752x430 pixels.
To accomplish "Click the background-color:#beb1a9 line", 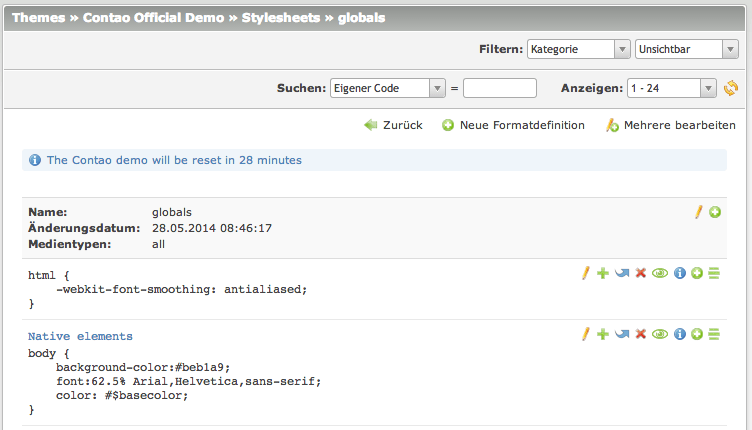I will pos(143,367).
